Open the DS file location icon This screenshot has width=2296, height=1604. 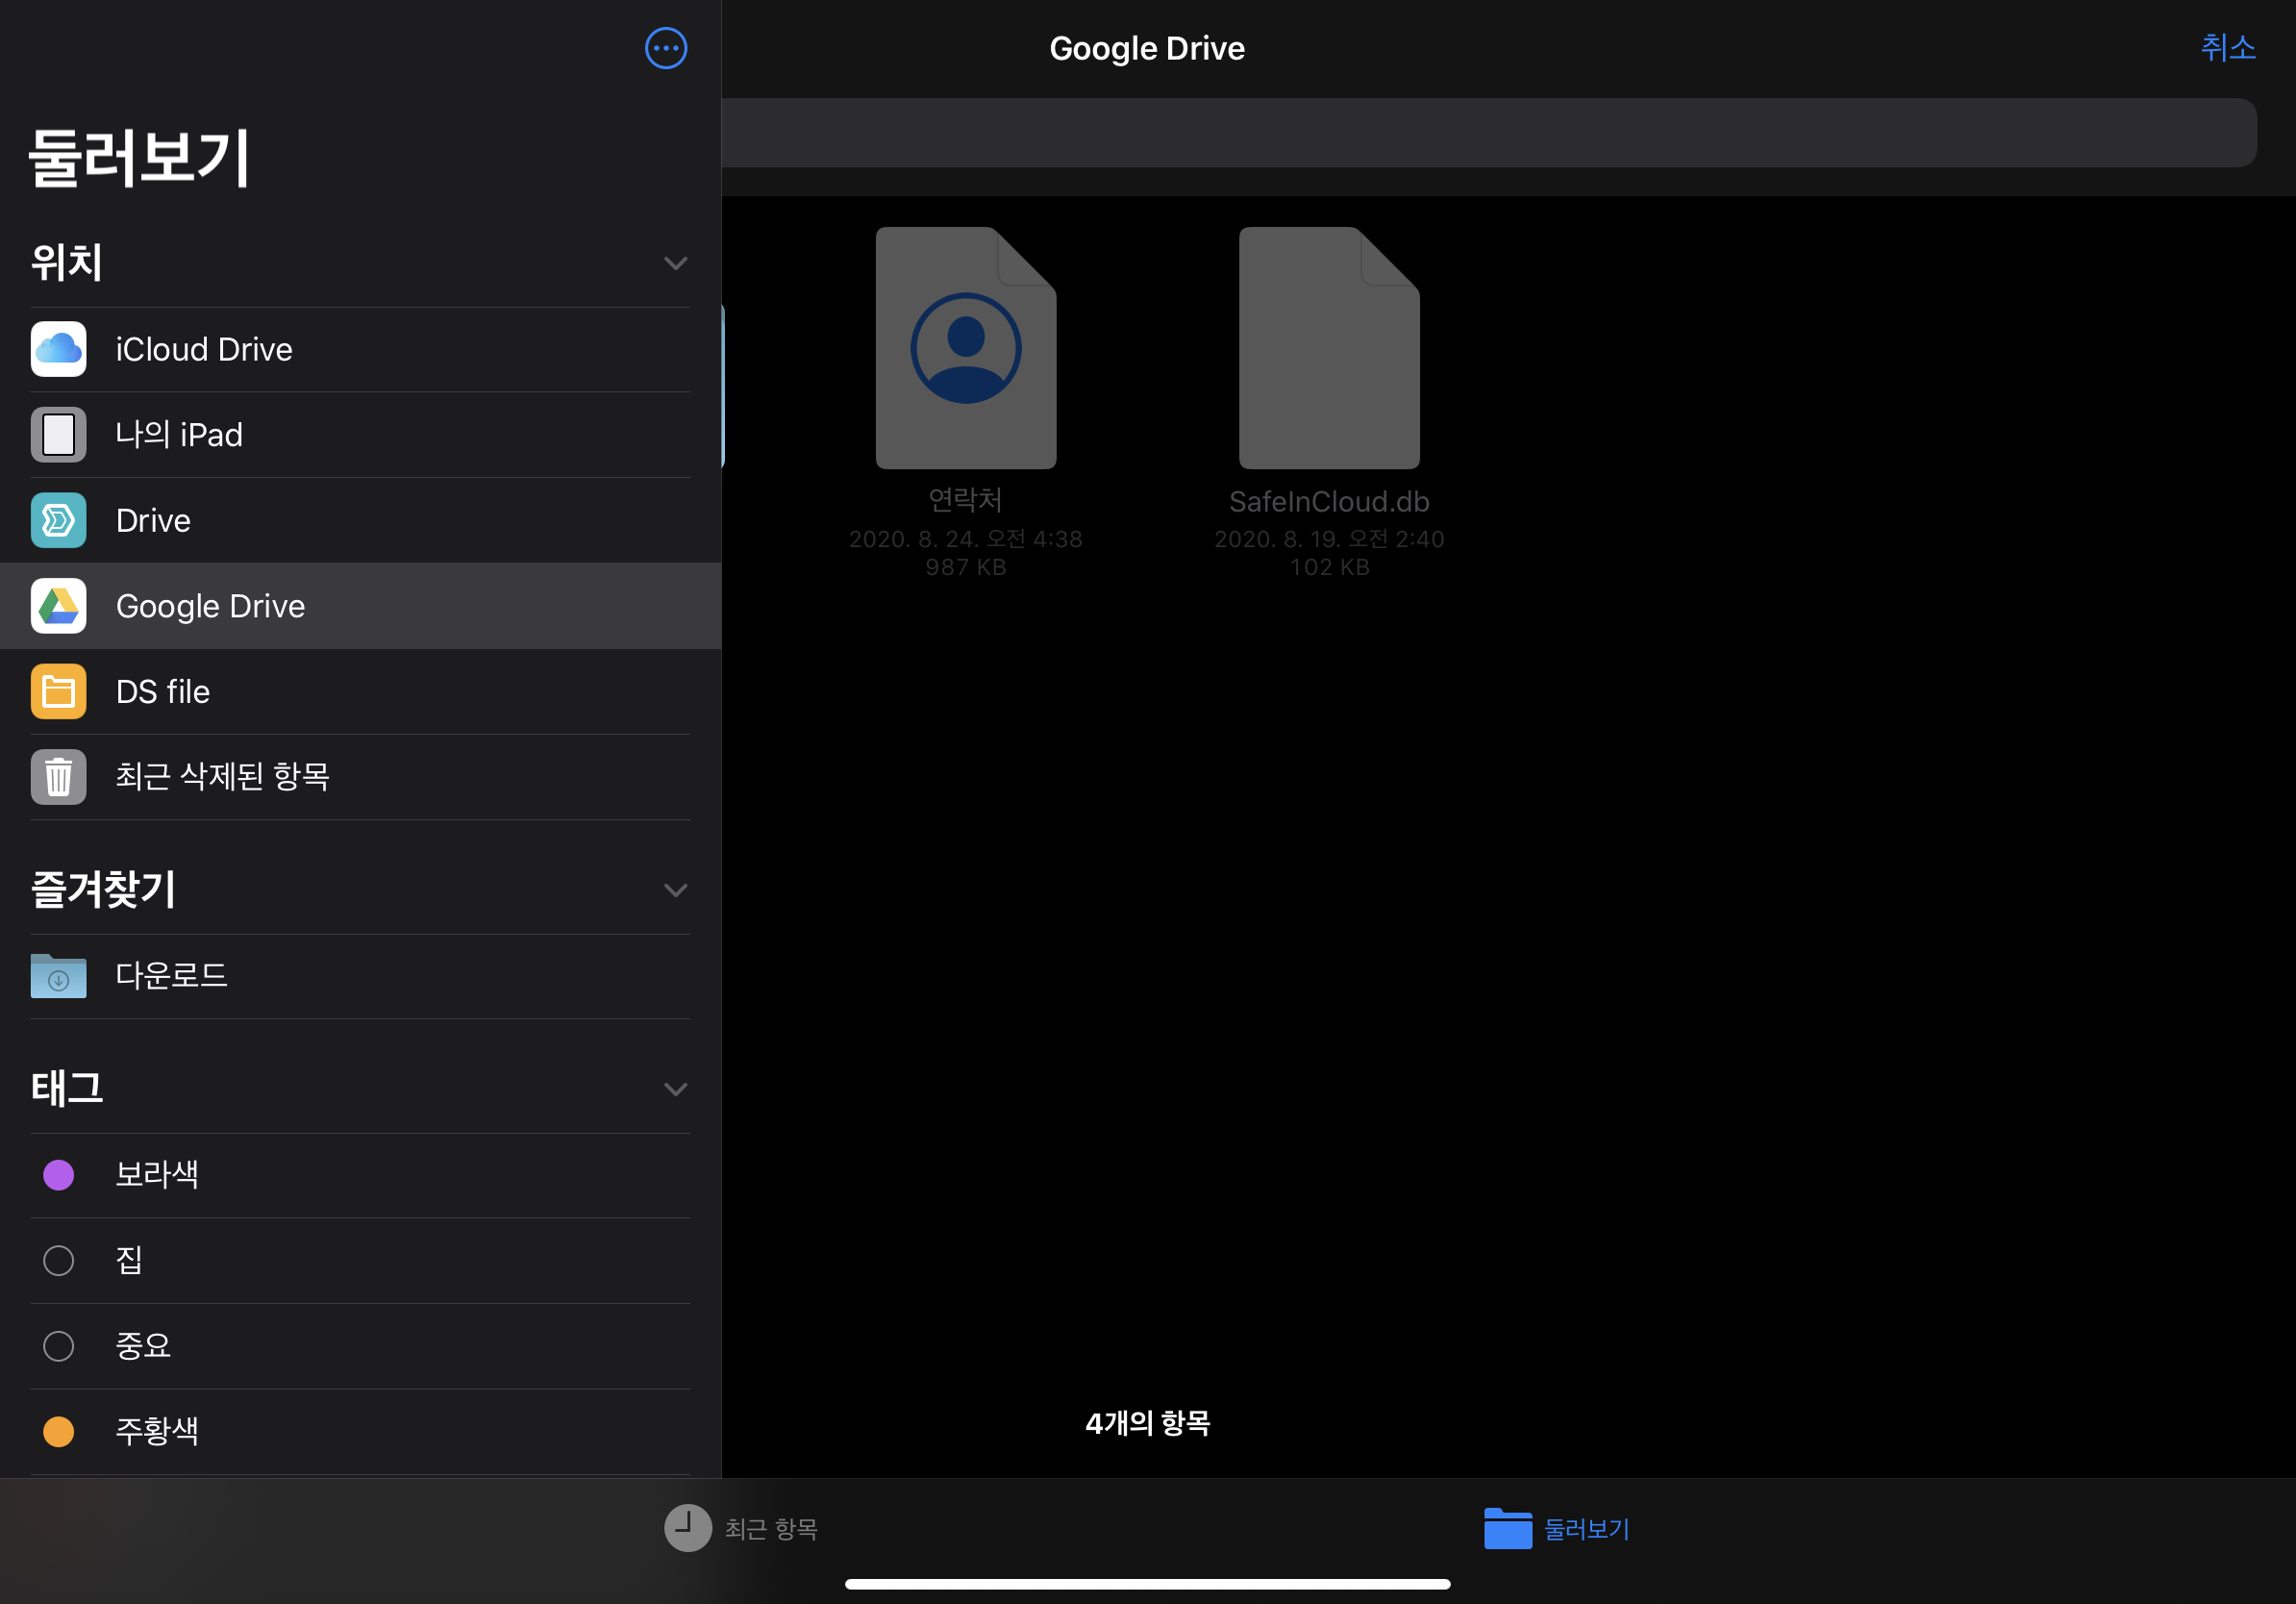pyautogui.click(x=58, y=691)
